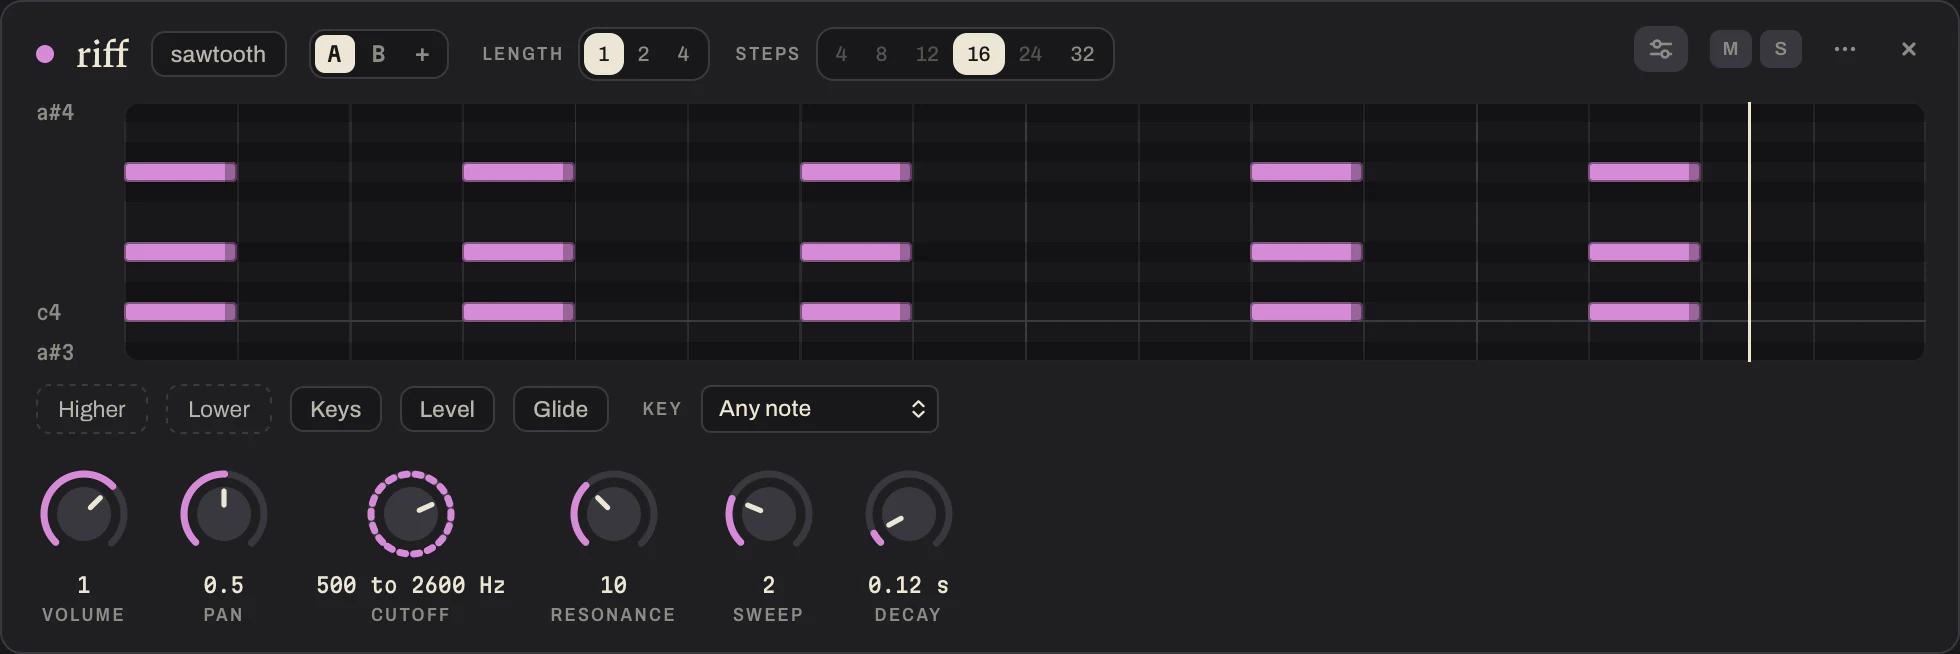
Task: Open the Glide view
Action: pyautogui.click(x=560, y=409)
